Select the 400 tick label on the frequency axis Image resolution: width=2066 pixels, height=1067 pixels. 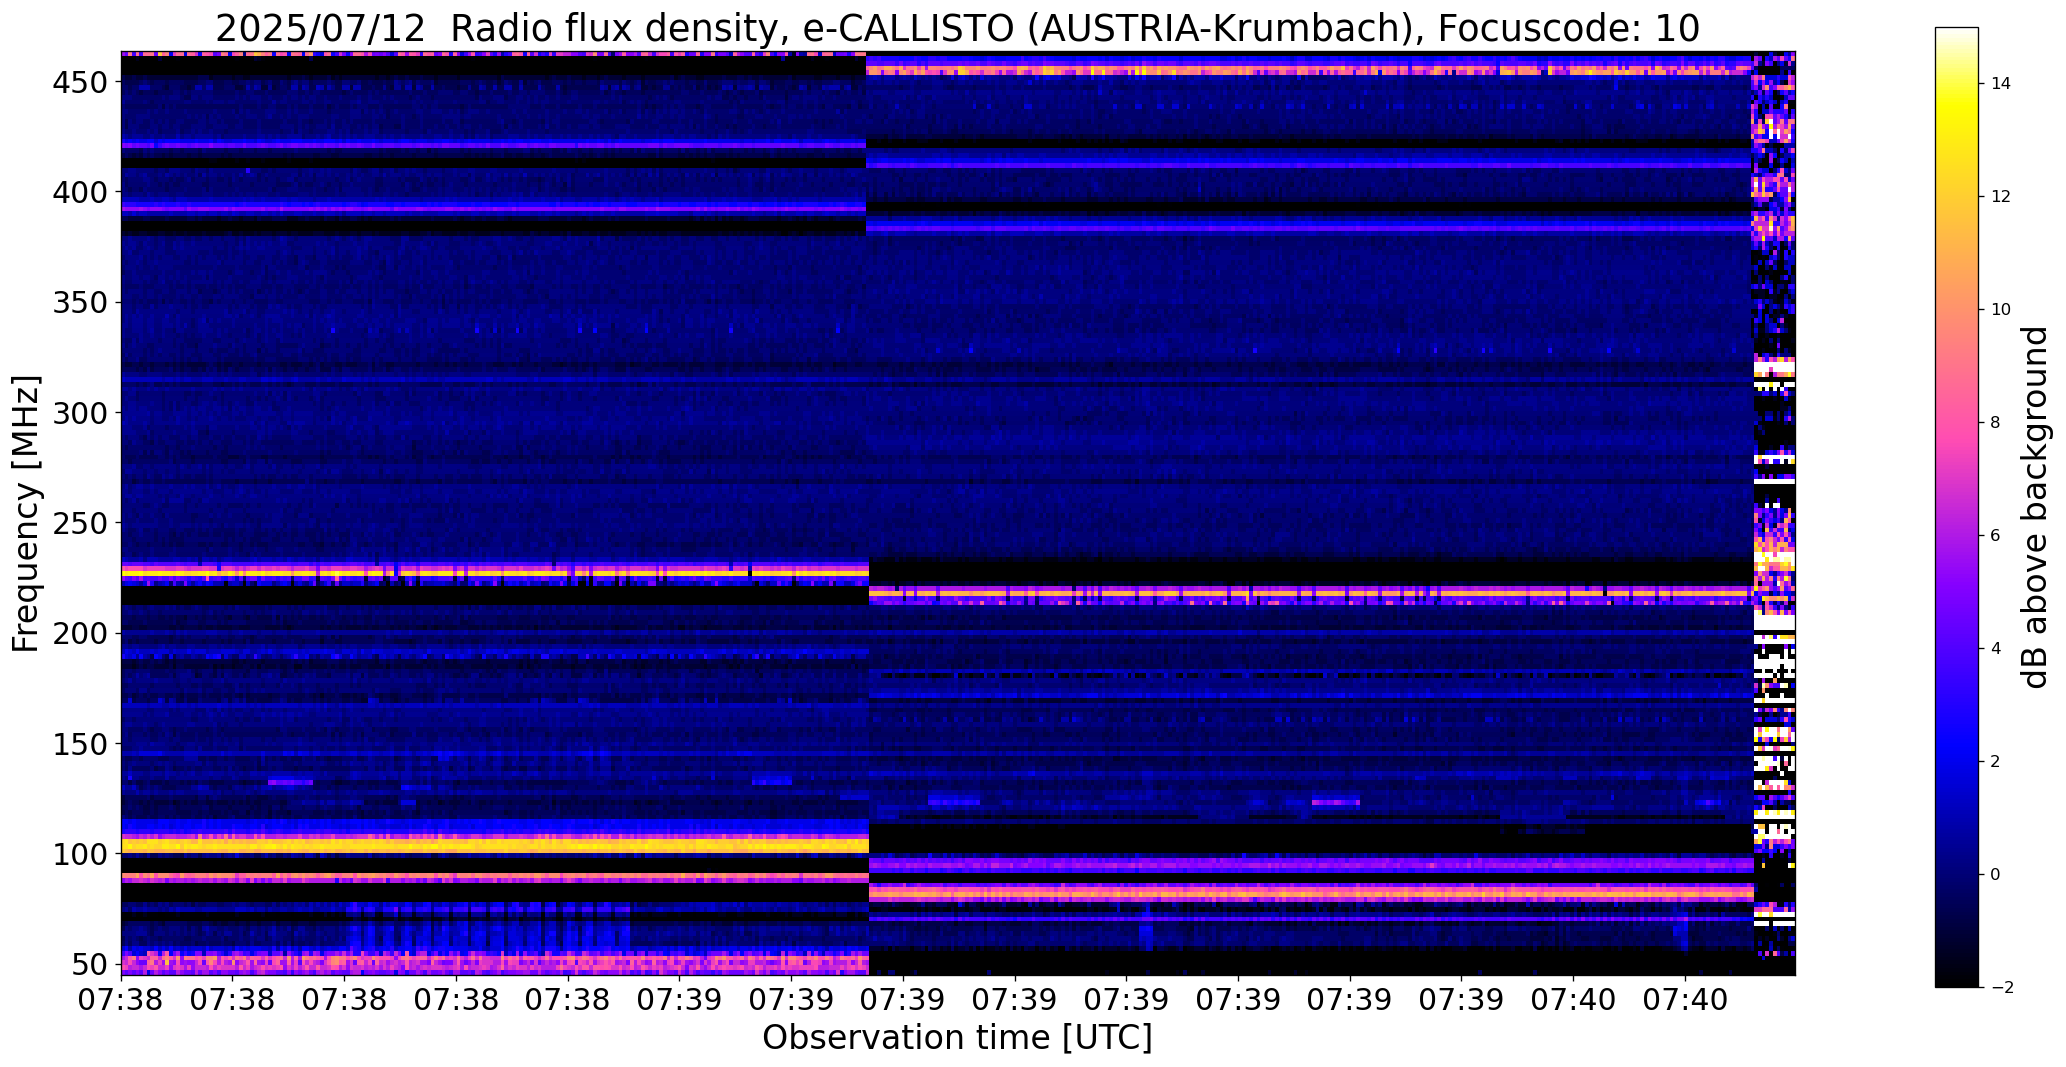click(x=80, y=191)
